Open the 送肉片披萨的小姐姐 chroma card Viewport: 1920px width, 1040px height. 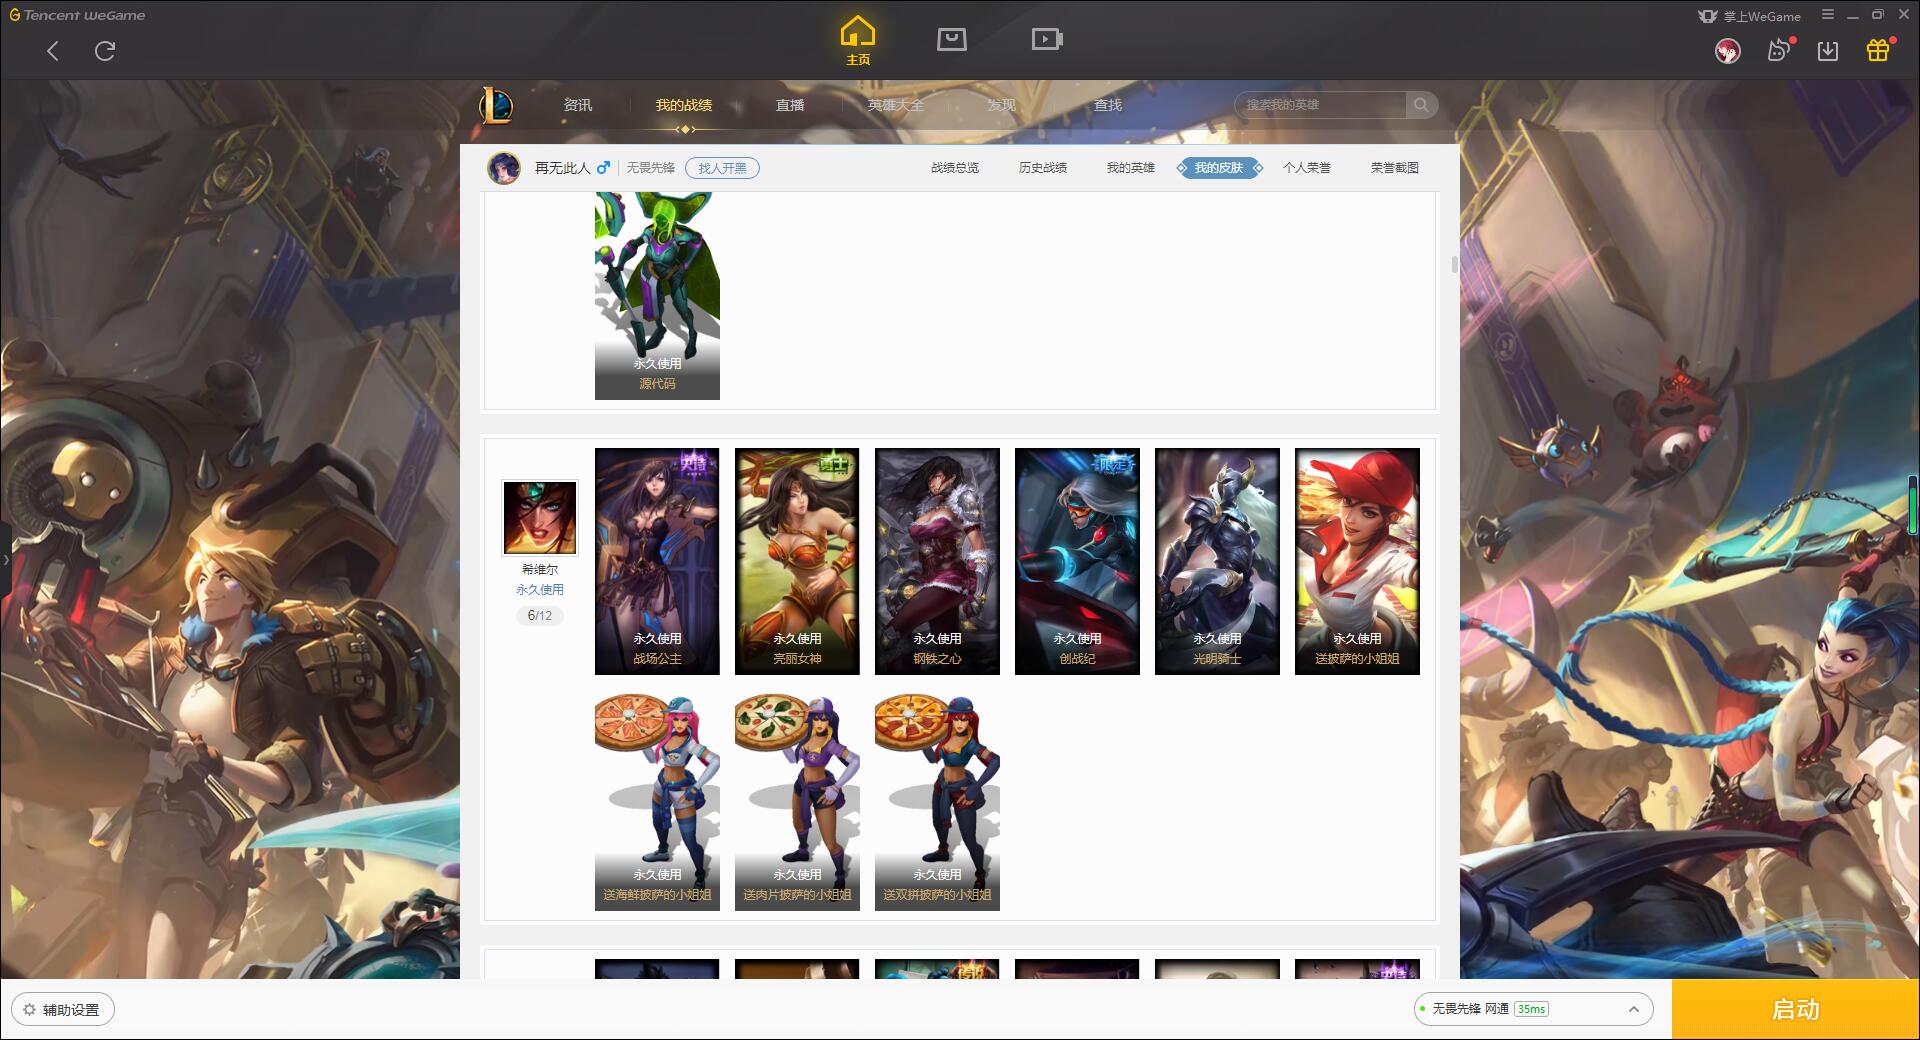(x=797, y=801)
